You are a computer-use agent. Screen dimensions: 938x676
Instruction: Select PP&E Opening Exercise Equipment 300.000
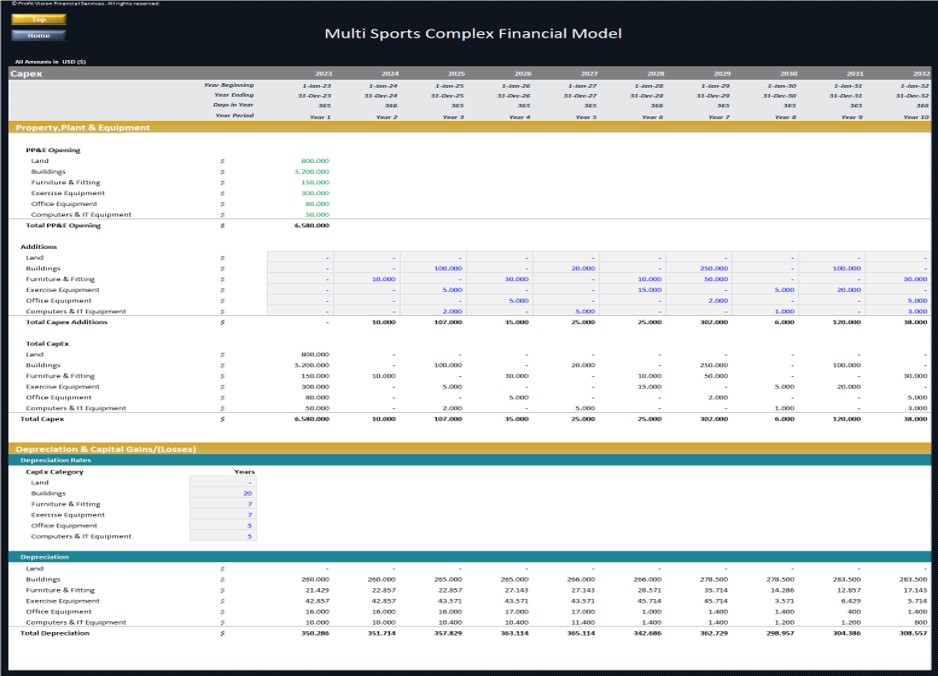(x=315, y=193)
